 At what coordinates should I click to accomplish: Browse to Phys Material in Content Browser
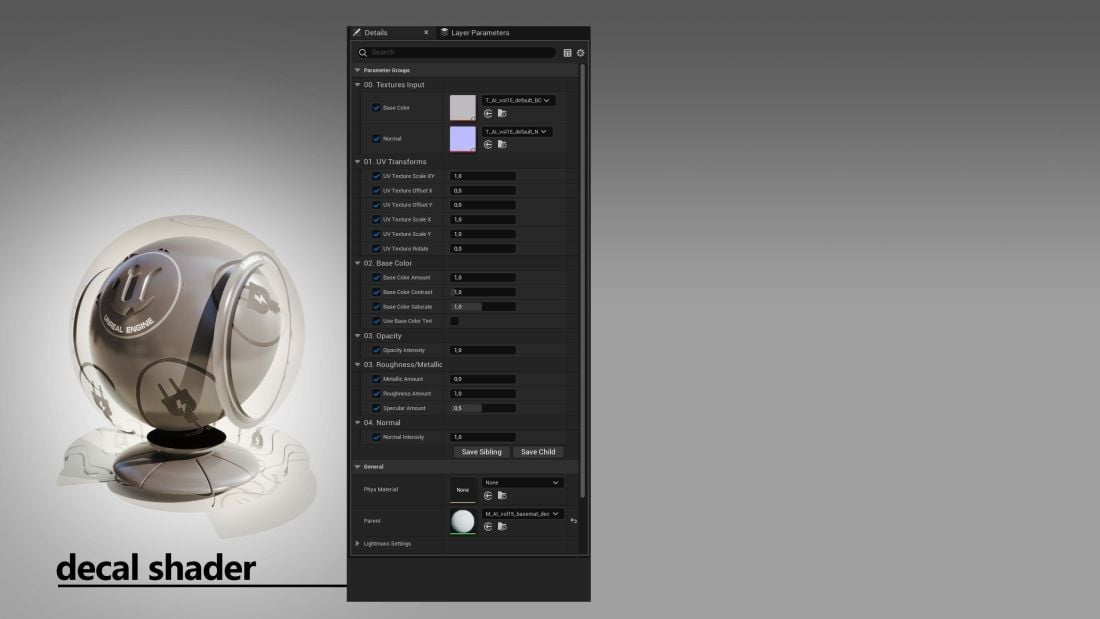pos(502,495)
